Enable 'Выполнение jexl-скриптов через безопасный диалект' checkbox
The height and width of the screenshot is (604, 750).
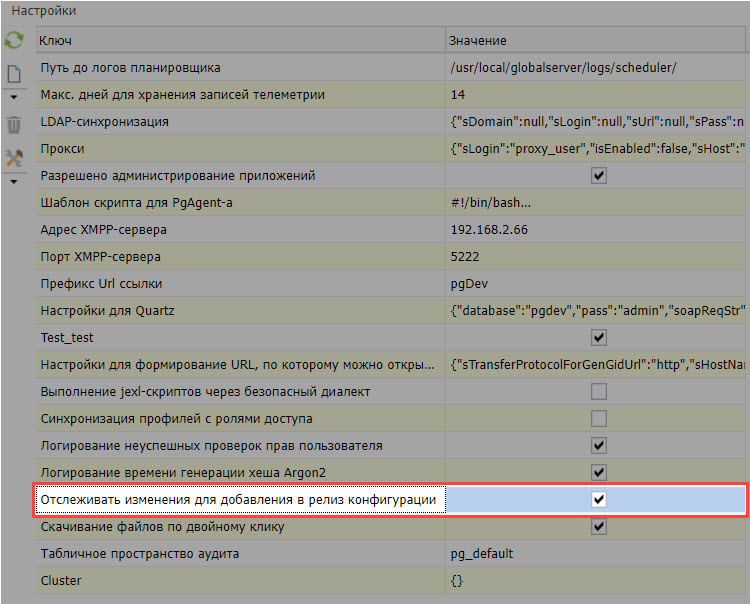599,391
